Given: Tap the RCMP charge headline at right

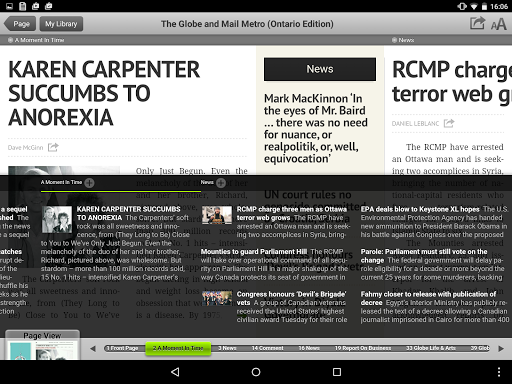Looking at the screenshot, I should (x=452, y=82).
